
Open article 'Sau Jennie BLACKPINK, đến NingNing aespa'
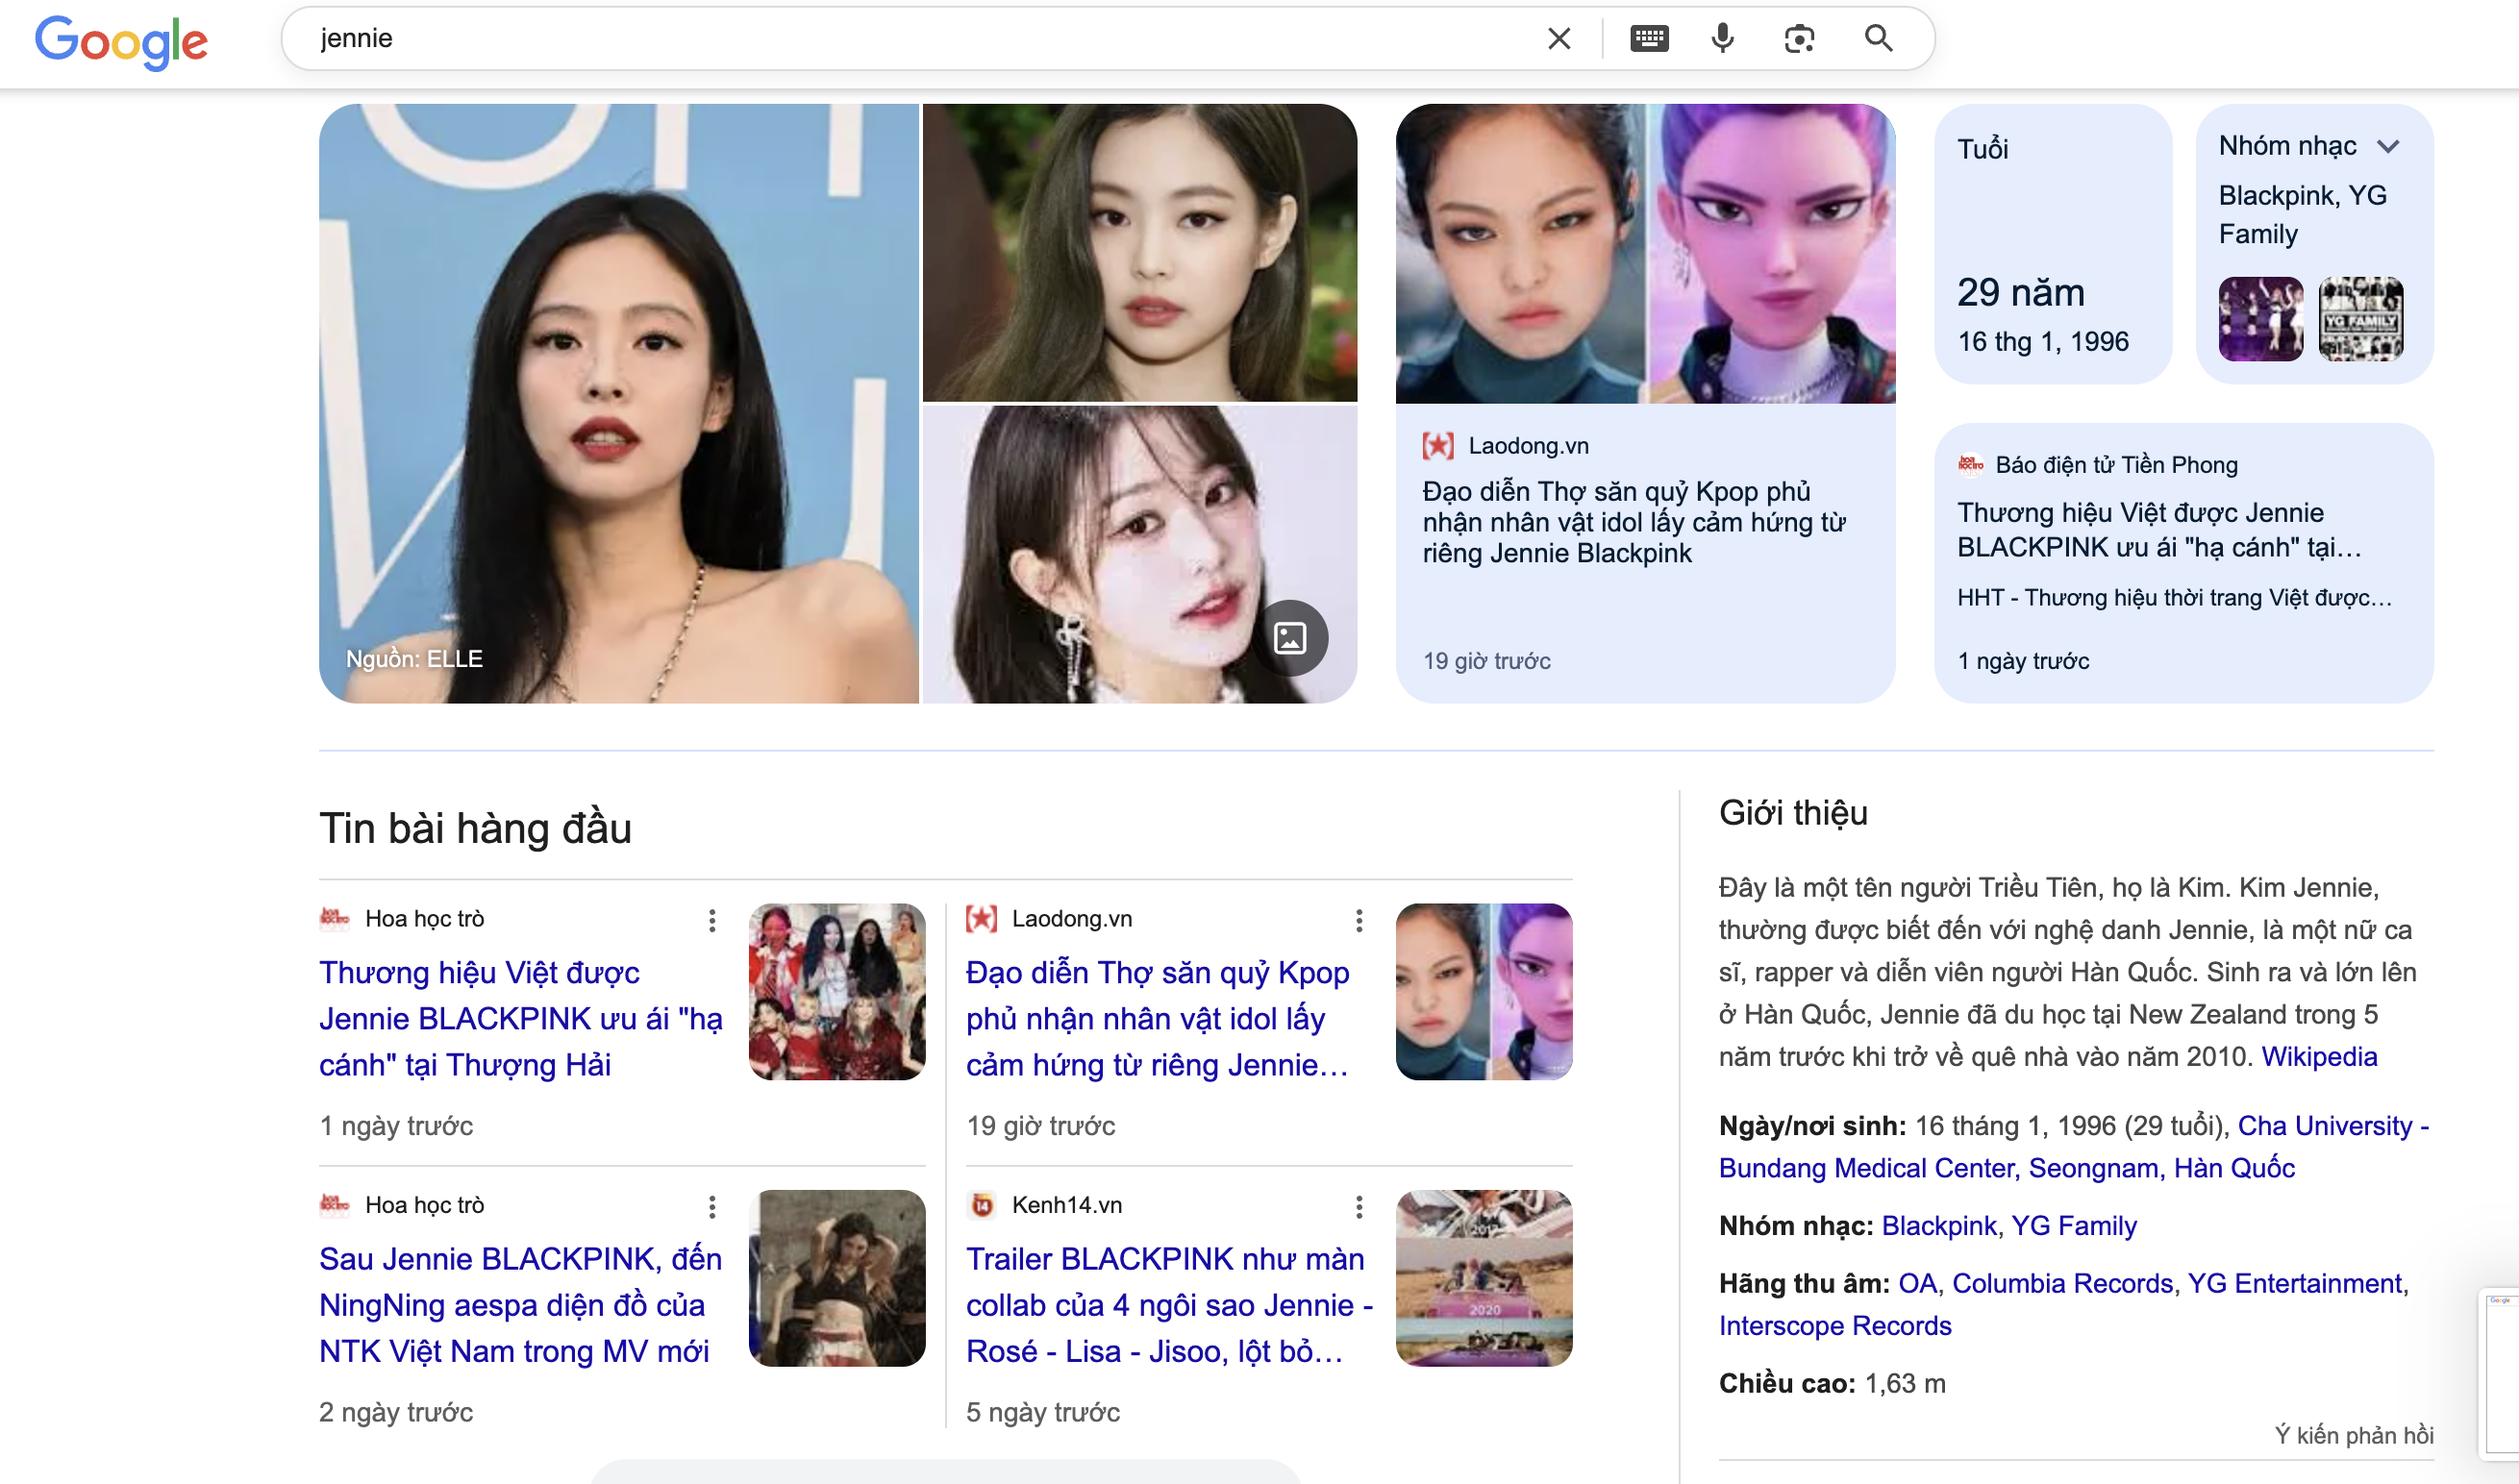(x=520, y=1305)
